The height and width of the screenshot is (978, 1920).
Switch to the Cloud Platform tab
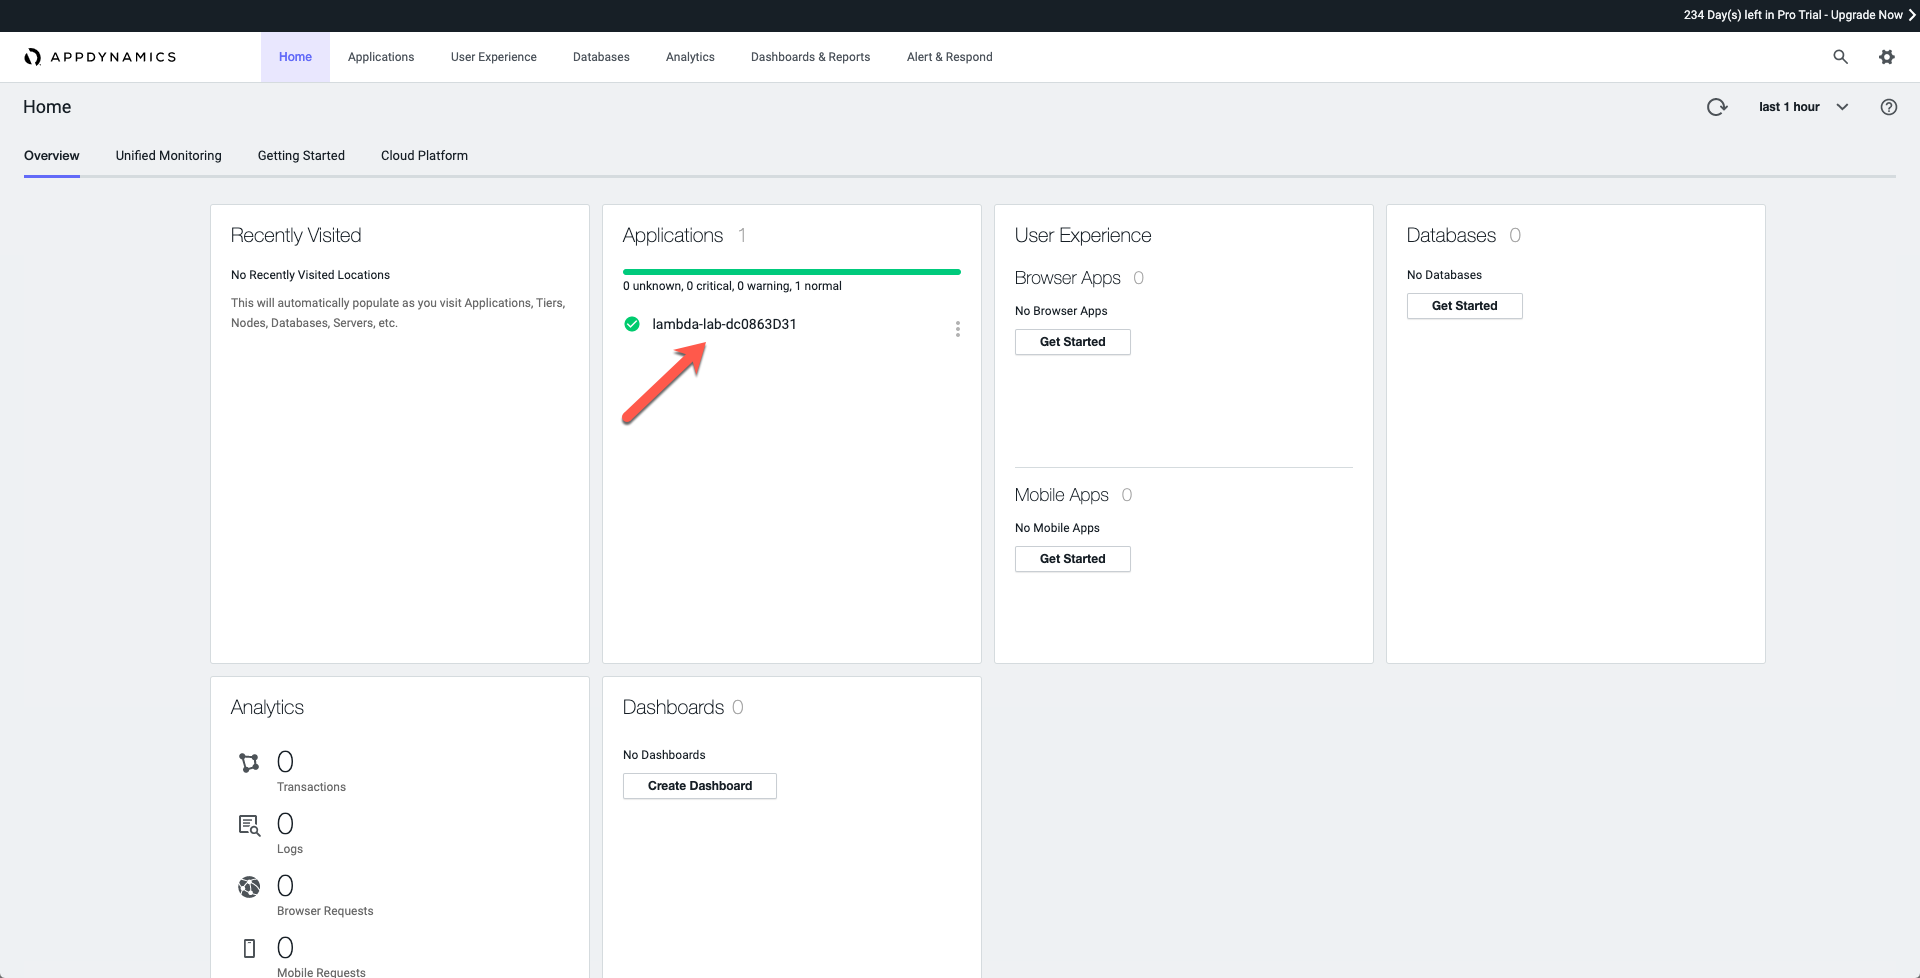click(424, 156)
